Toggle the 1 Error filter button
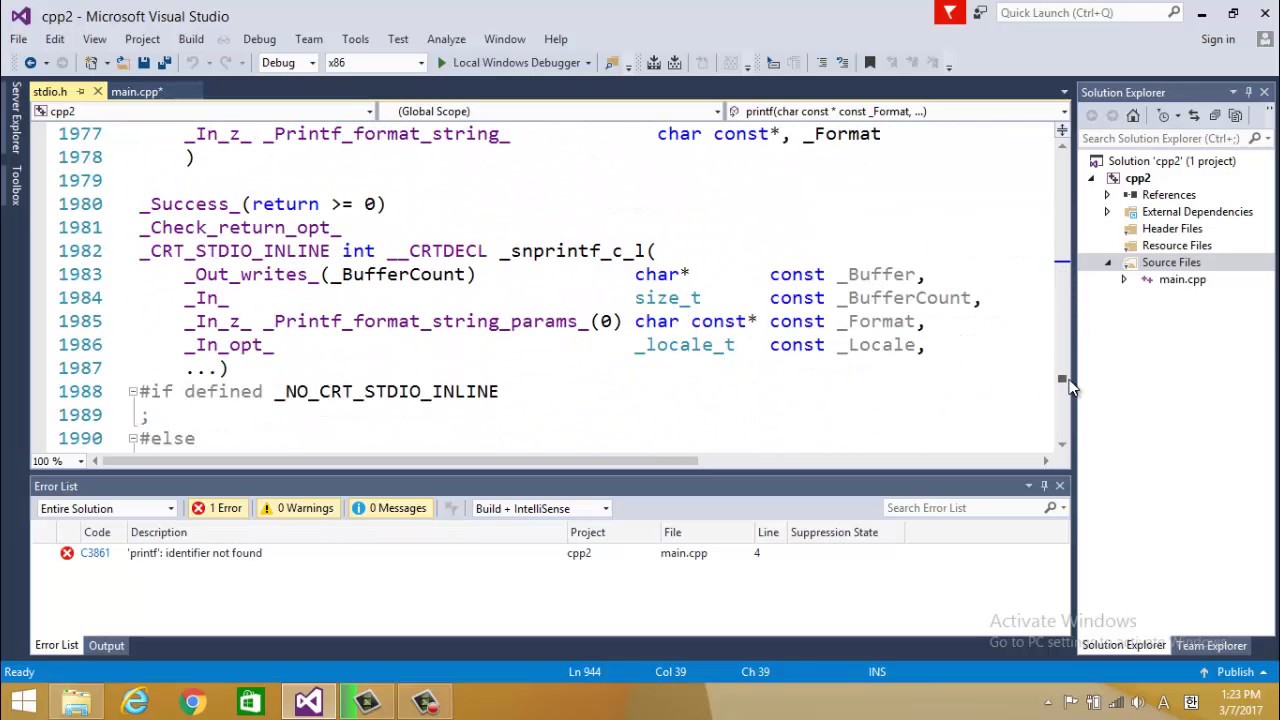Image resolution: width=1280 pixels, height=720 pixels. tap(217, 508)
